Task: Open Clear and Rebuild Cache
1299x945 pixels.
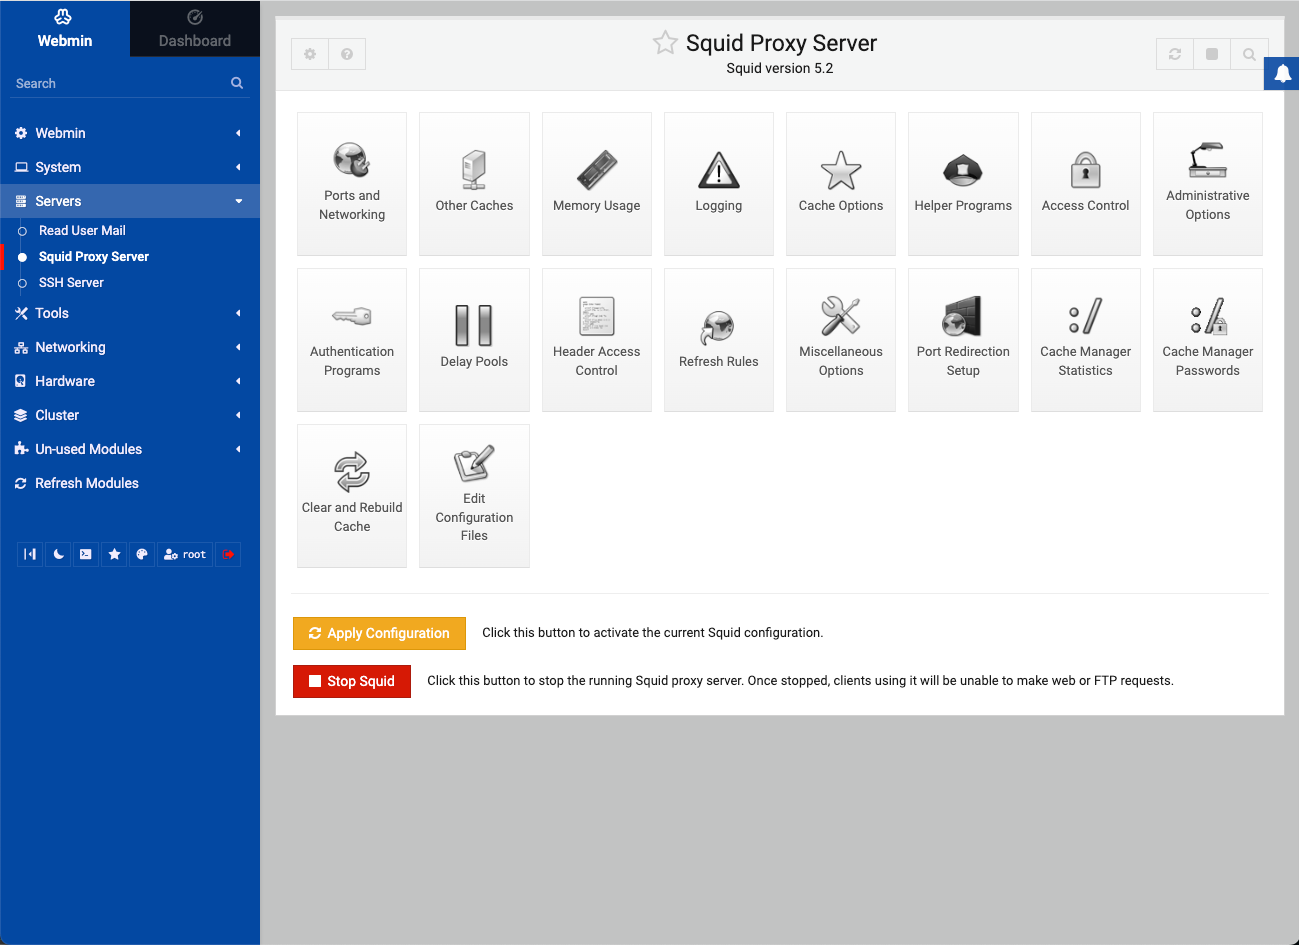Action: click(352, 496)
